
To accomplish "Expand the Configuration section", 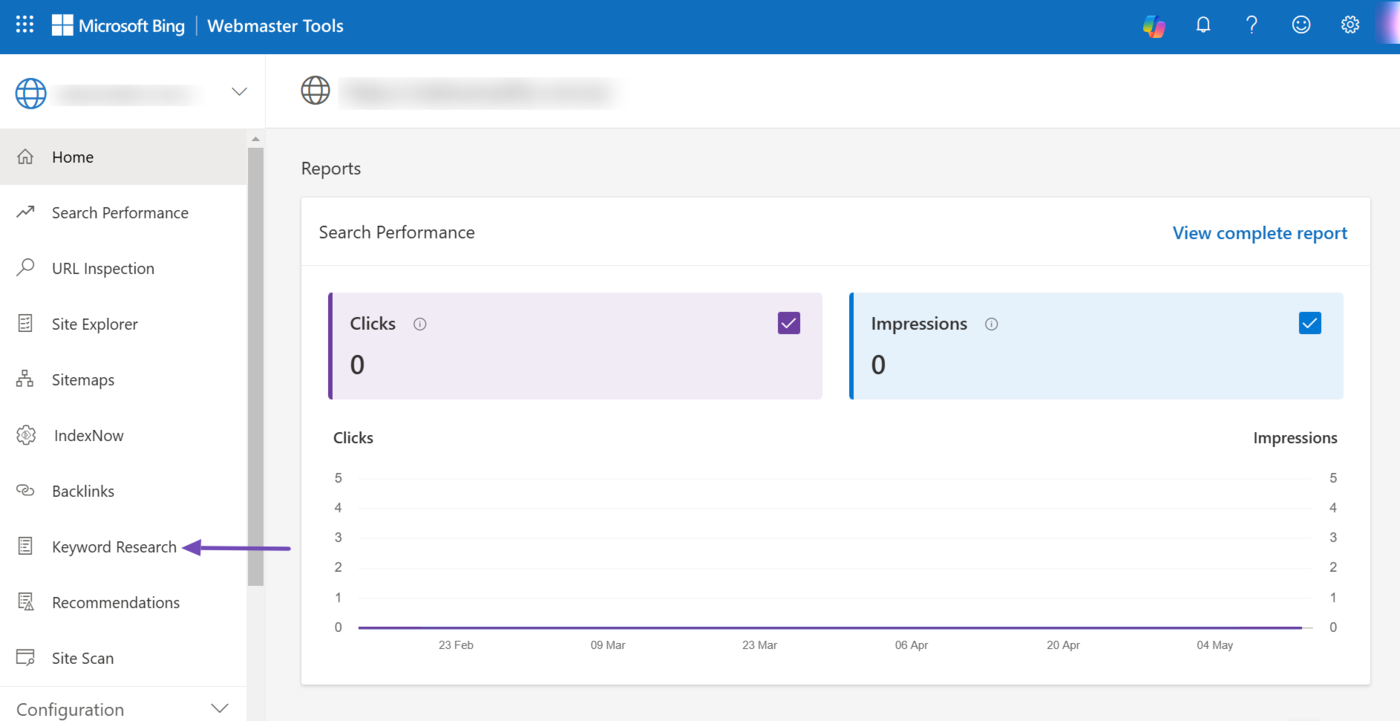I will [220, 709].
